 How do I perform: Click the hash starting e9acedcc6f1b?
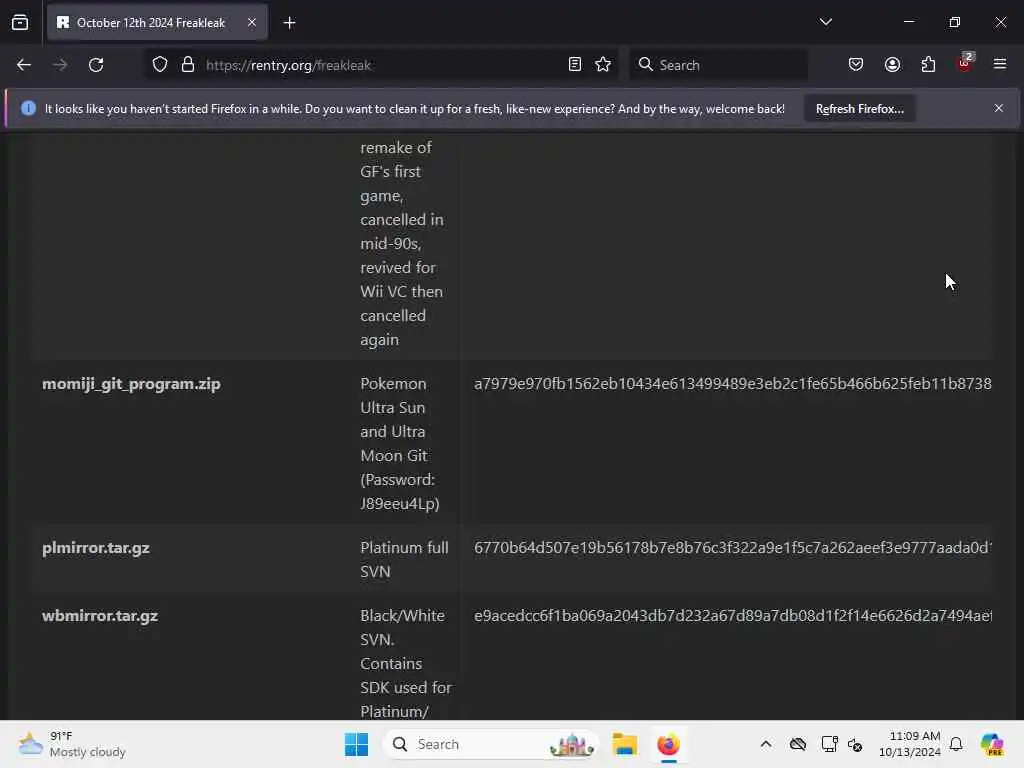coord(733,616)
